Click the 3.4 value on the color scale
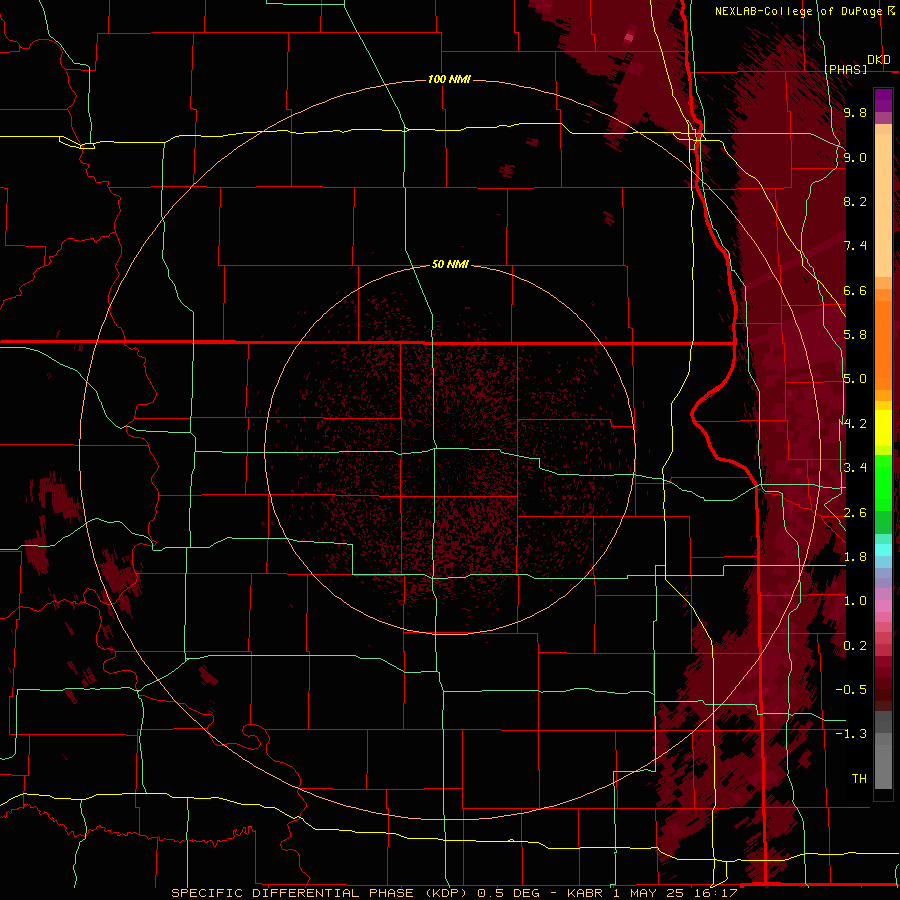The image size is (900, 900). 855,468
